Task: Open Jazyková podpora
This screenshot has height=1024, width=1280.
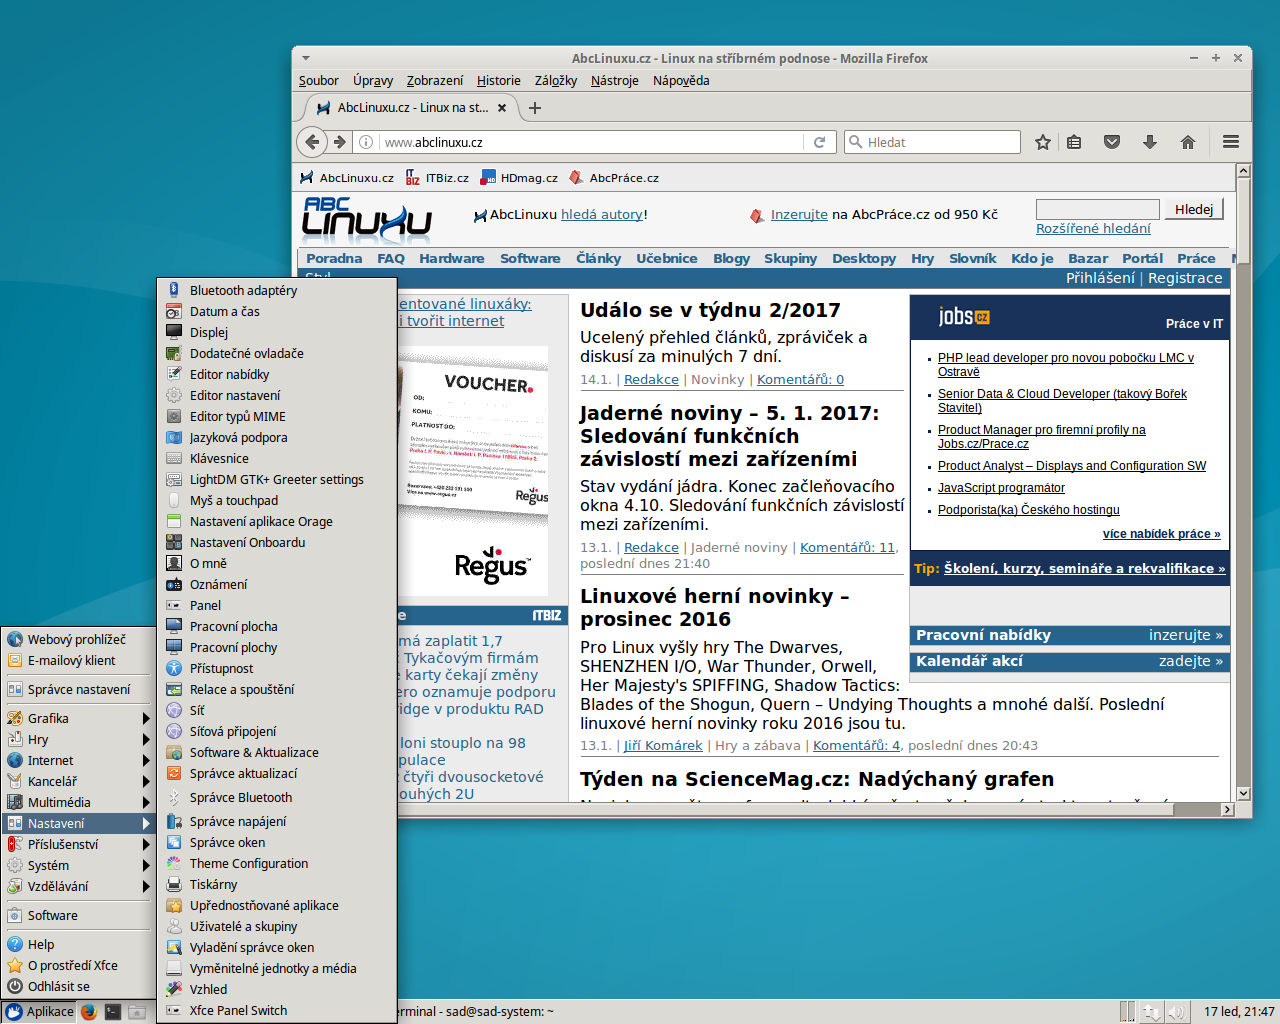Action: (x=277, y=437)
